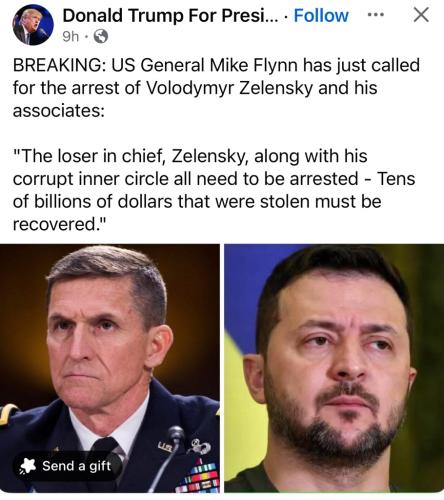Click the star icon beside Send a gift
This screenshot has width=444, height=500.
pyautogui.click(x=28, y=466)
